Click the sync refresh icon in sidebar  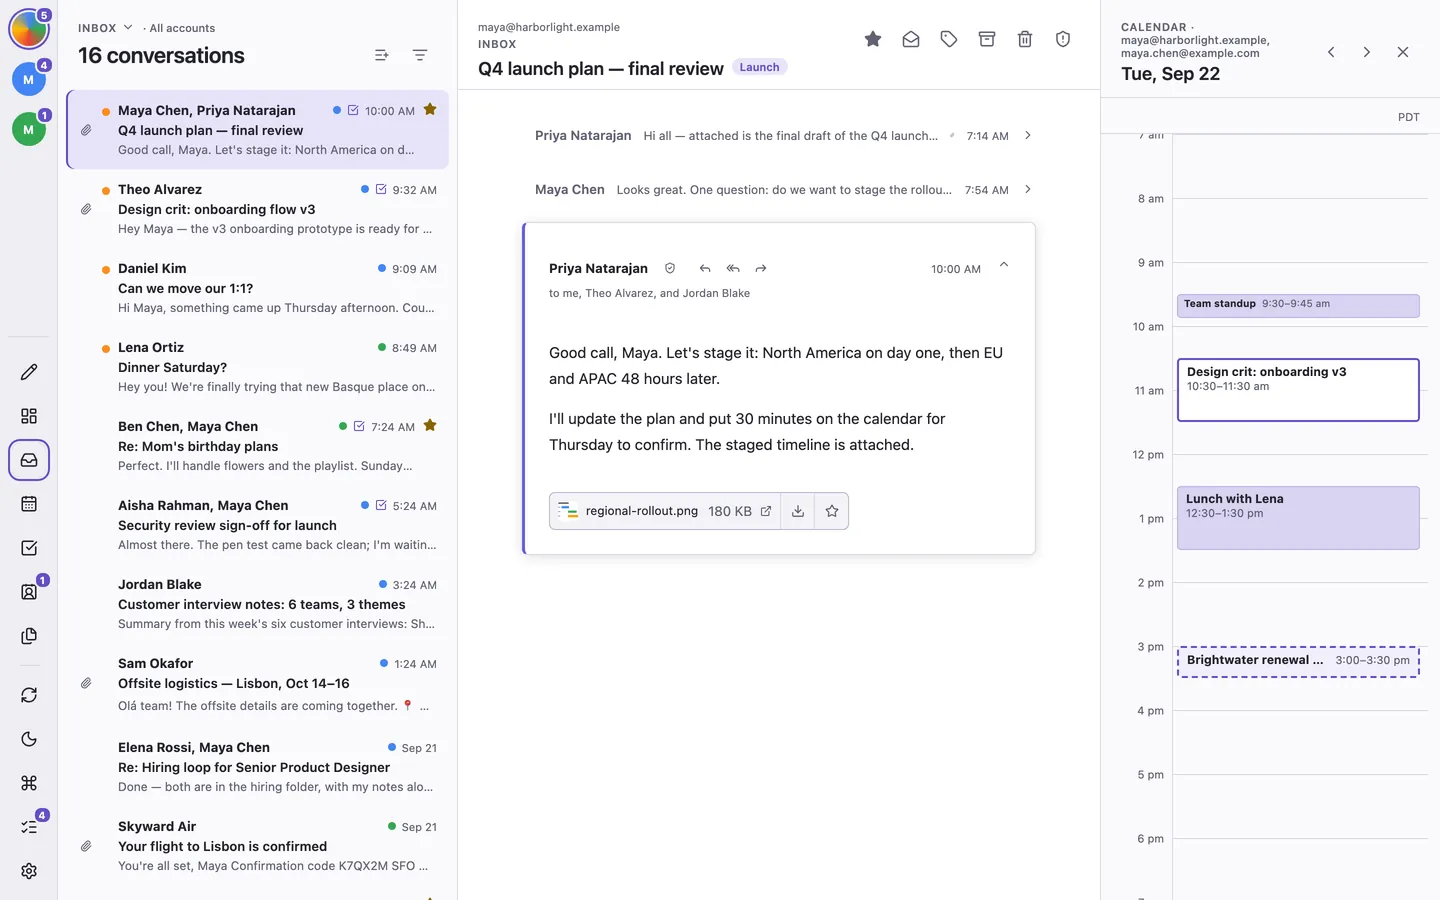pos(29,695)
